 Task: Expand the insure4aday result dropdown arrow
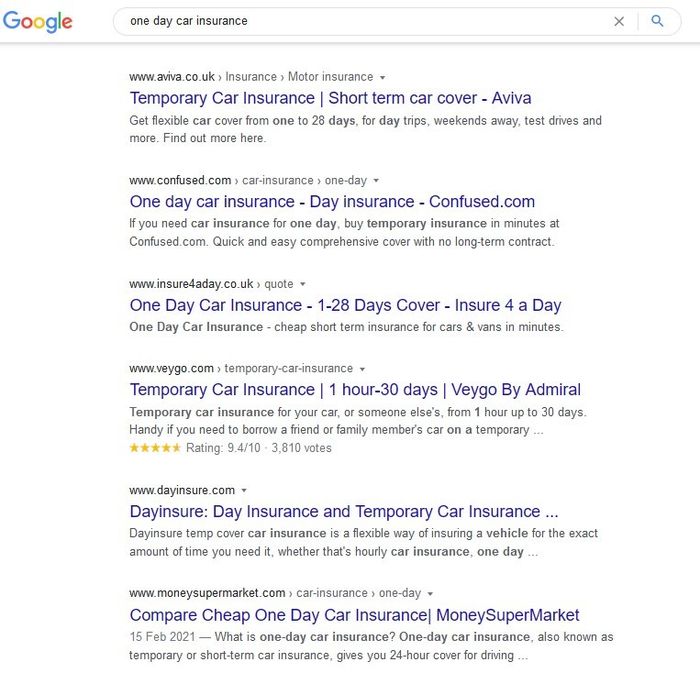pos(303,285)
